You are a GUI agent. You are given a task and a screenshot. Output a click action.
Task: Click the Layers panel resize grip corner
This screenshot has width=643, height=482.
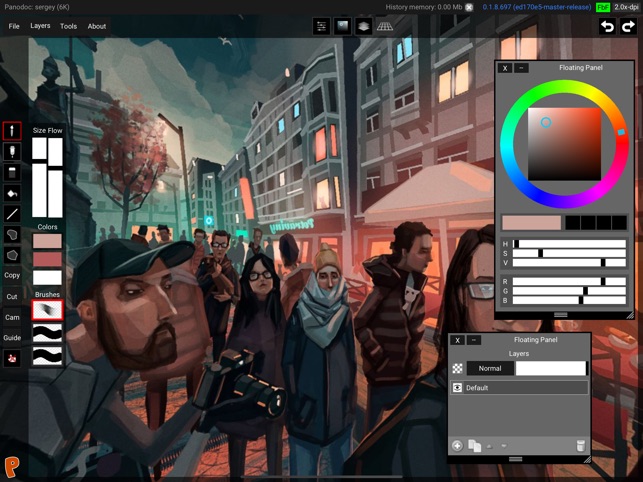(x=587, y=460)
